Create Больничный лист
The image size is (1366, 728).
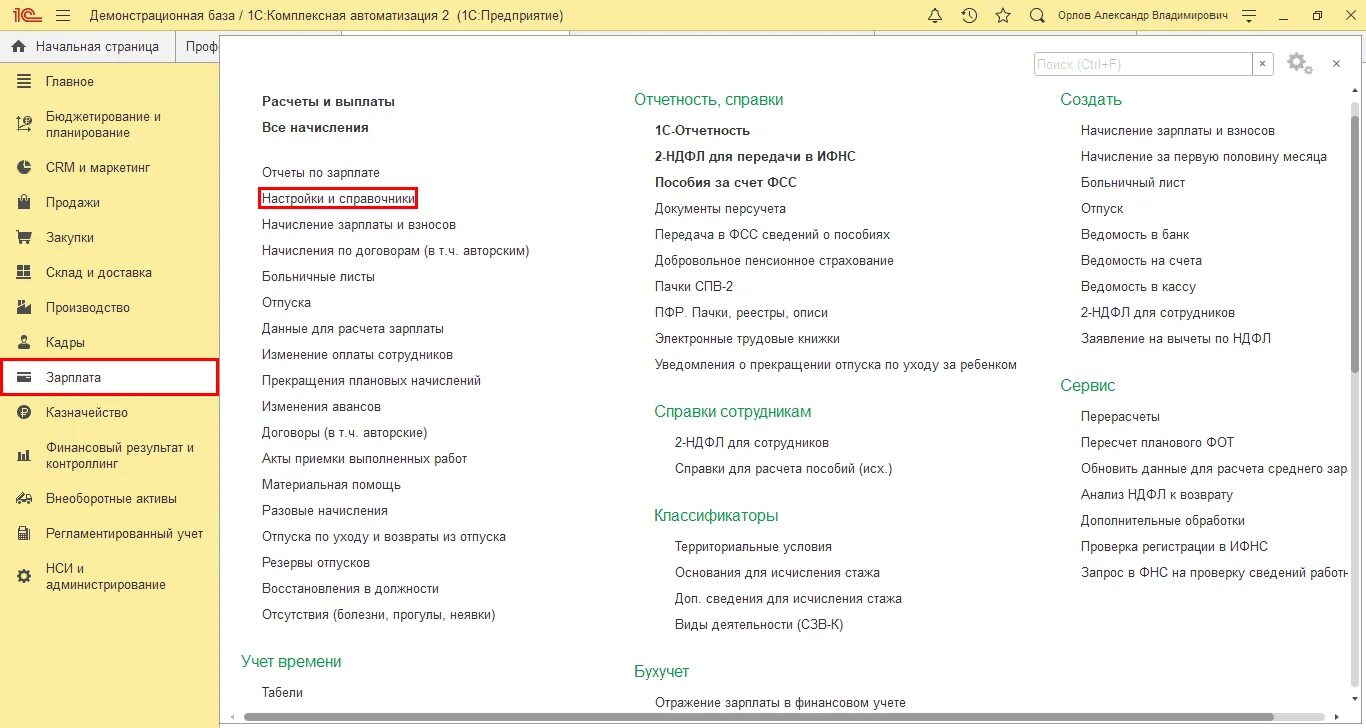(1133, 183)
